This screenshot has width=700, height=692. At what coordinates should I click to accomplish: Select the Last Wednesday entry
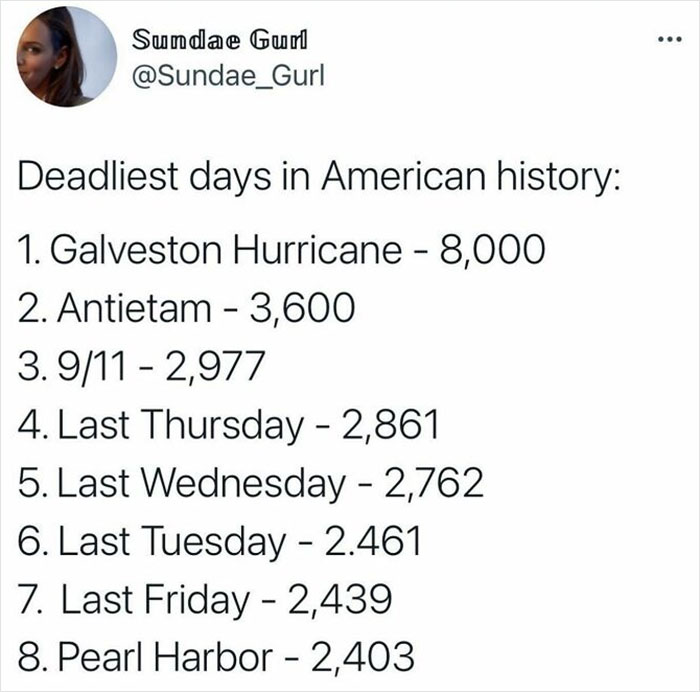click(195, 484)
